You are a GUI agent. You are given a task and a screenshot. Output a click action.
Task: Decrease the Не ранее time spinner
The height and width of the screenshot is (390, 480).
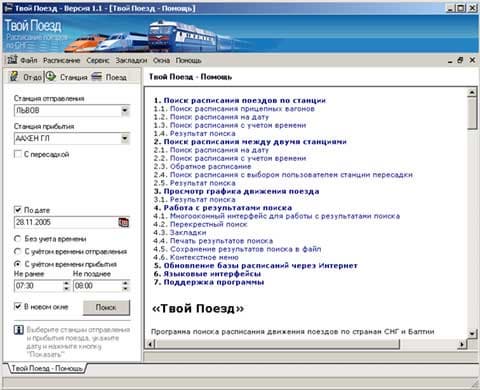66,289
